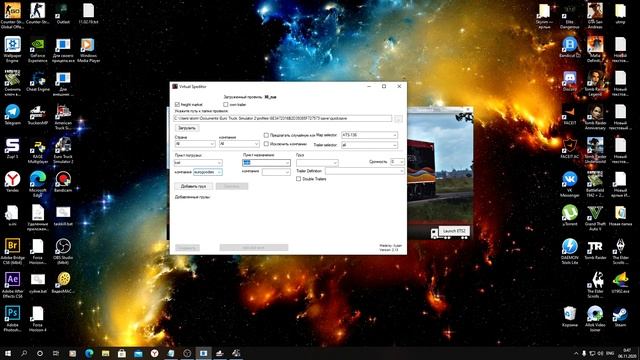Tick the checkbox beside Map selector label

(266, 135)
